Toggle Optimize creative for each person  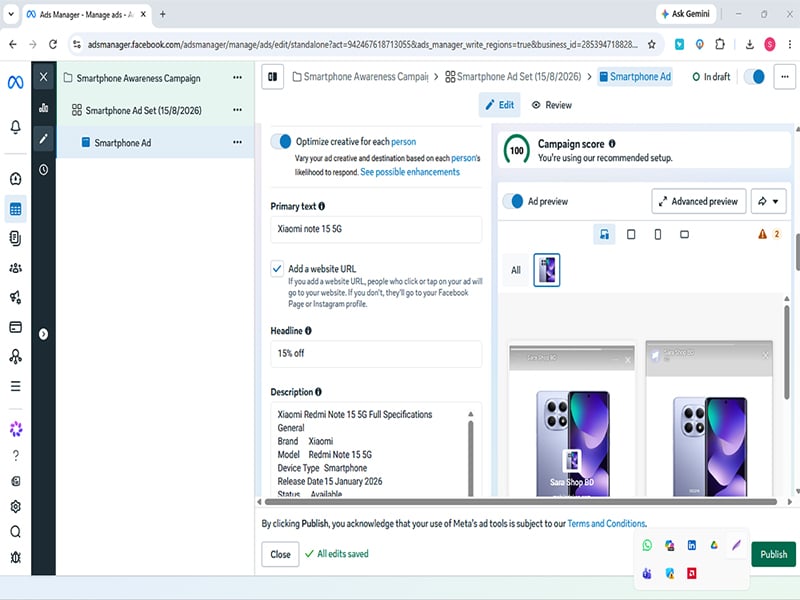point(281,141)
